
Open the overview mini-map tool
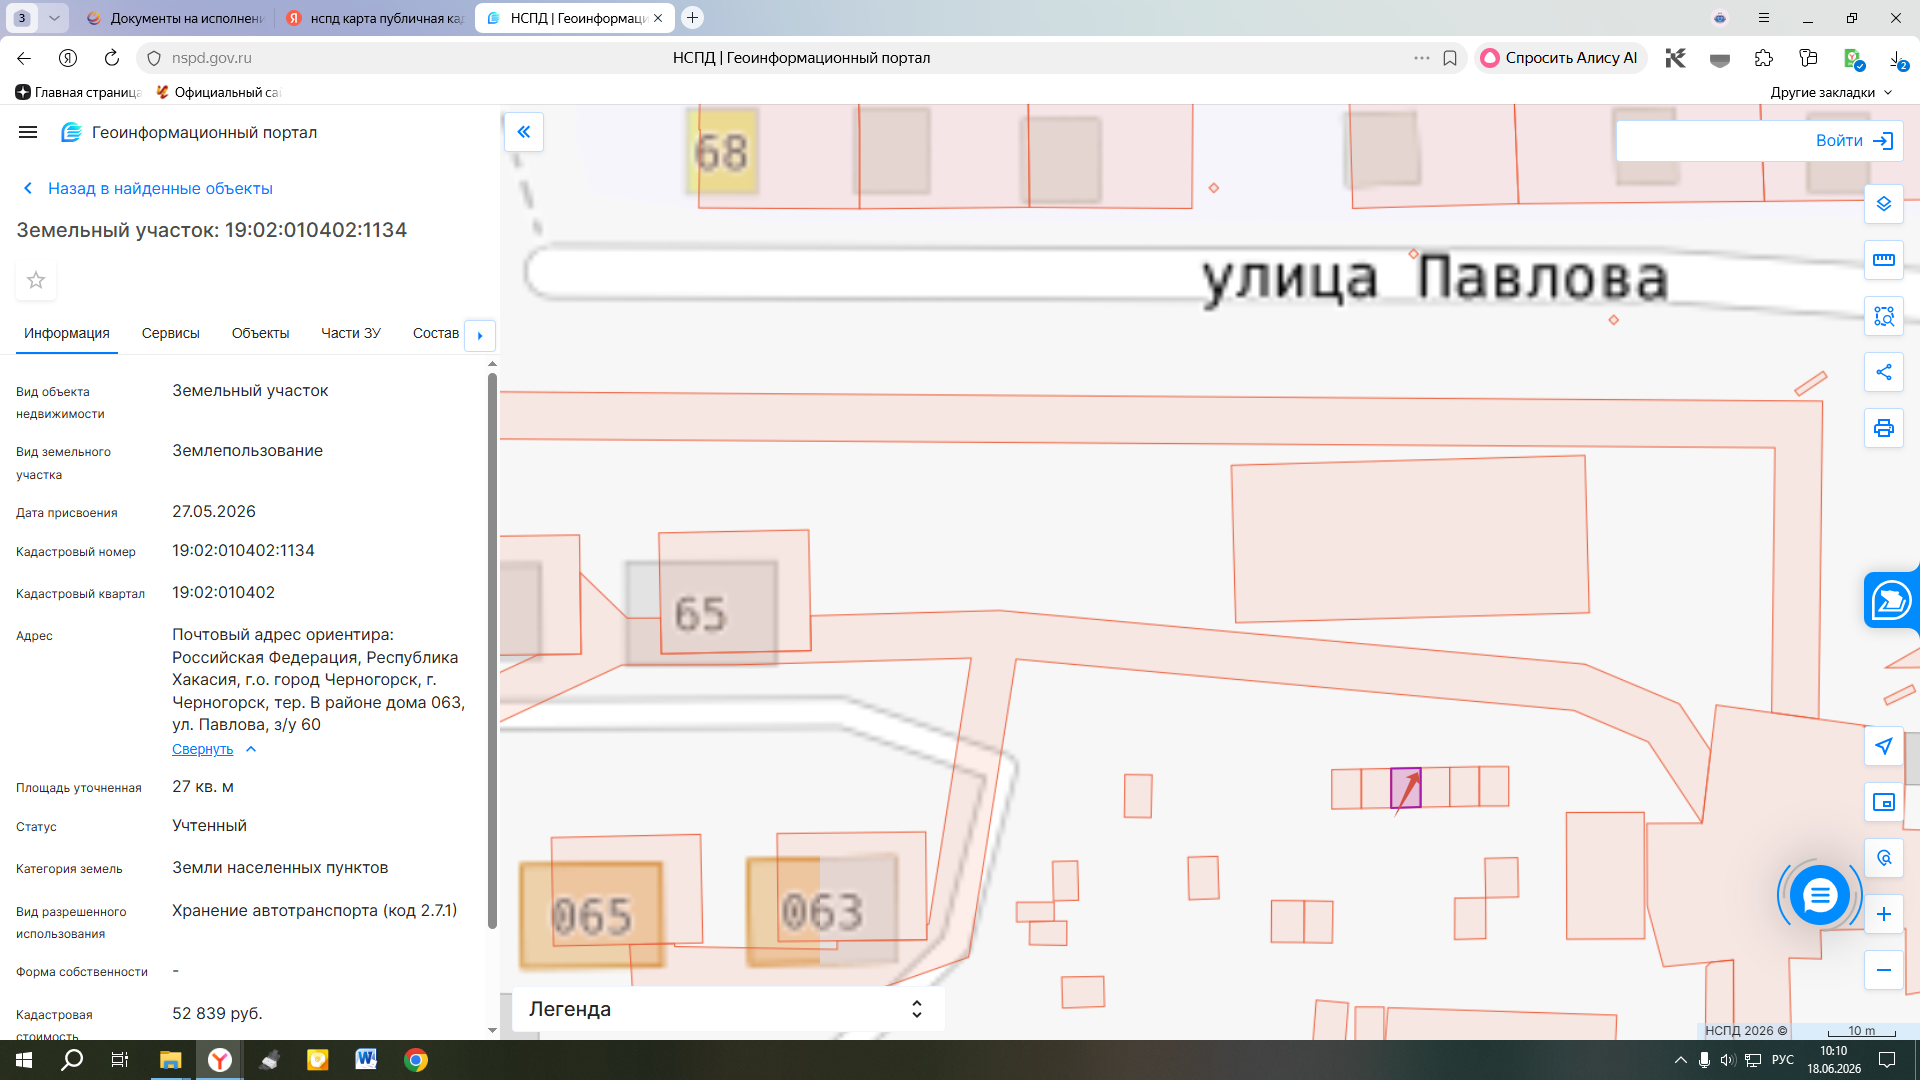1884,802
